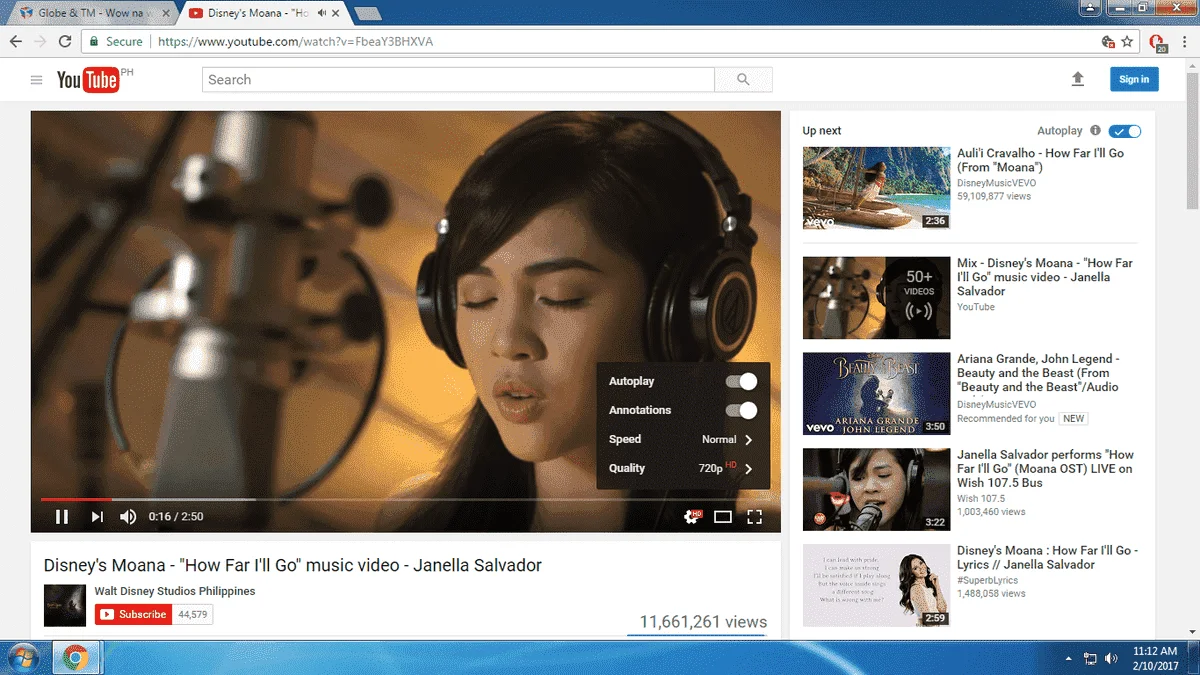The width and height of the screenshot is (1200, 675).
Task: Show hidden system tray icons
Action: [x=1069, y=659]
